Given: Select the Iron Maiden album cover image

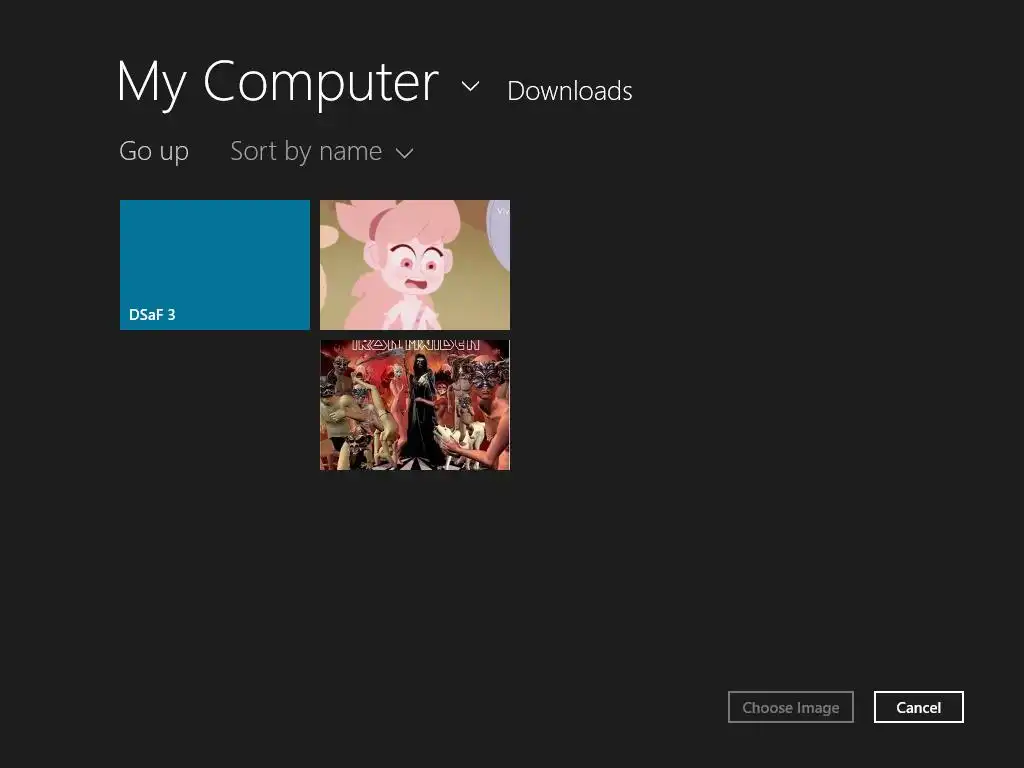Looking at the screenshot, I should (x=415, y=405).
